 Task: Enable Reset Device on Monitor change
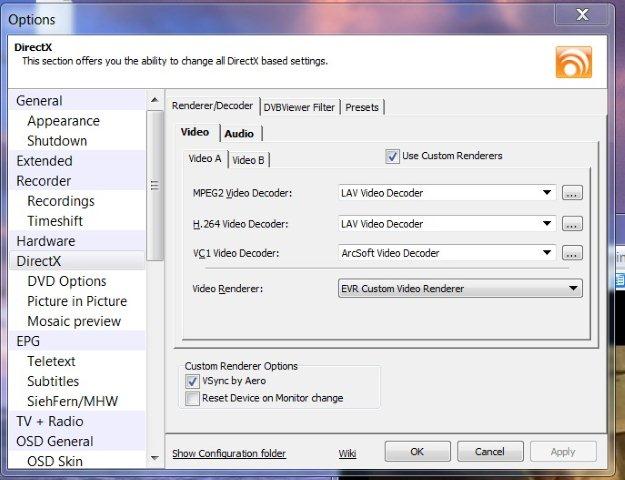click(x=193, y=398)
